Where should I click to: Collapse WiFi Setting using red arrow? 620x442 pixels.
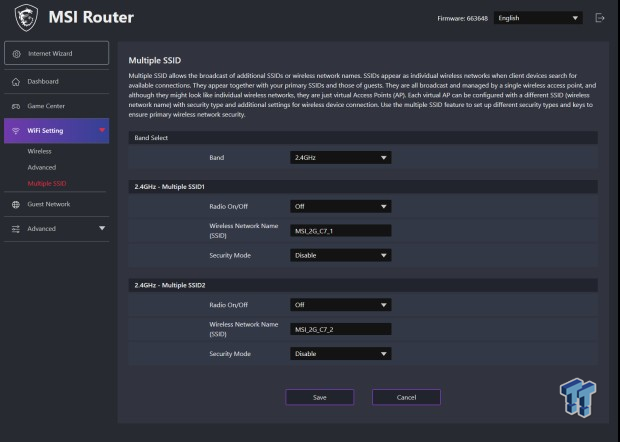(102, 130)
